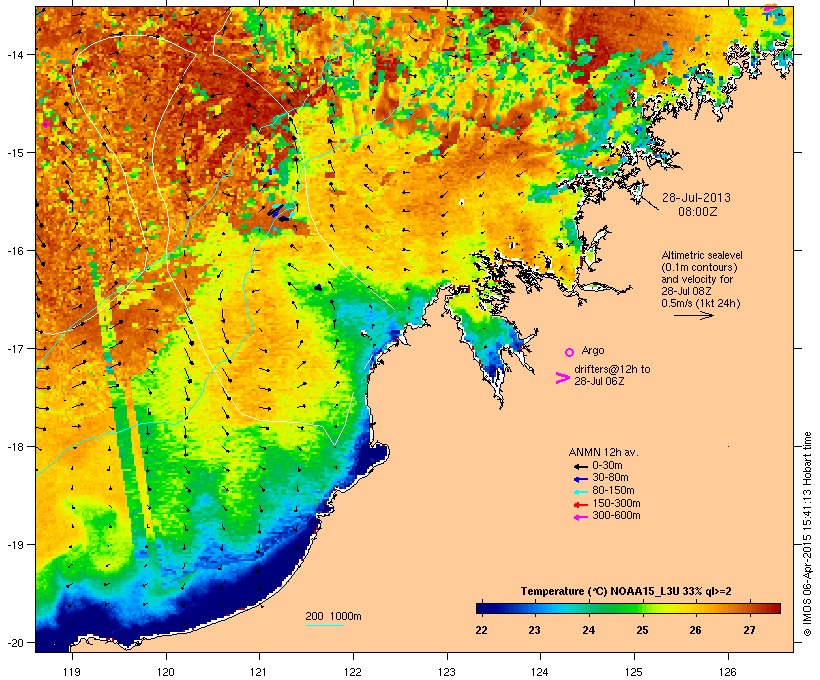The height and width of the screenshot is (680, 820).
Task: Click the '80-150m' depth label
Action: coord(613,490)
